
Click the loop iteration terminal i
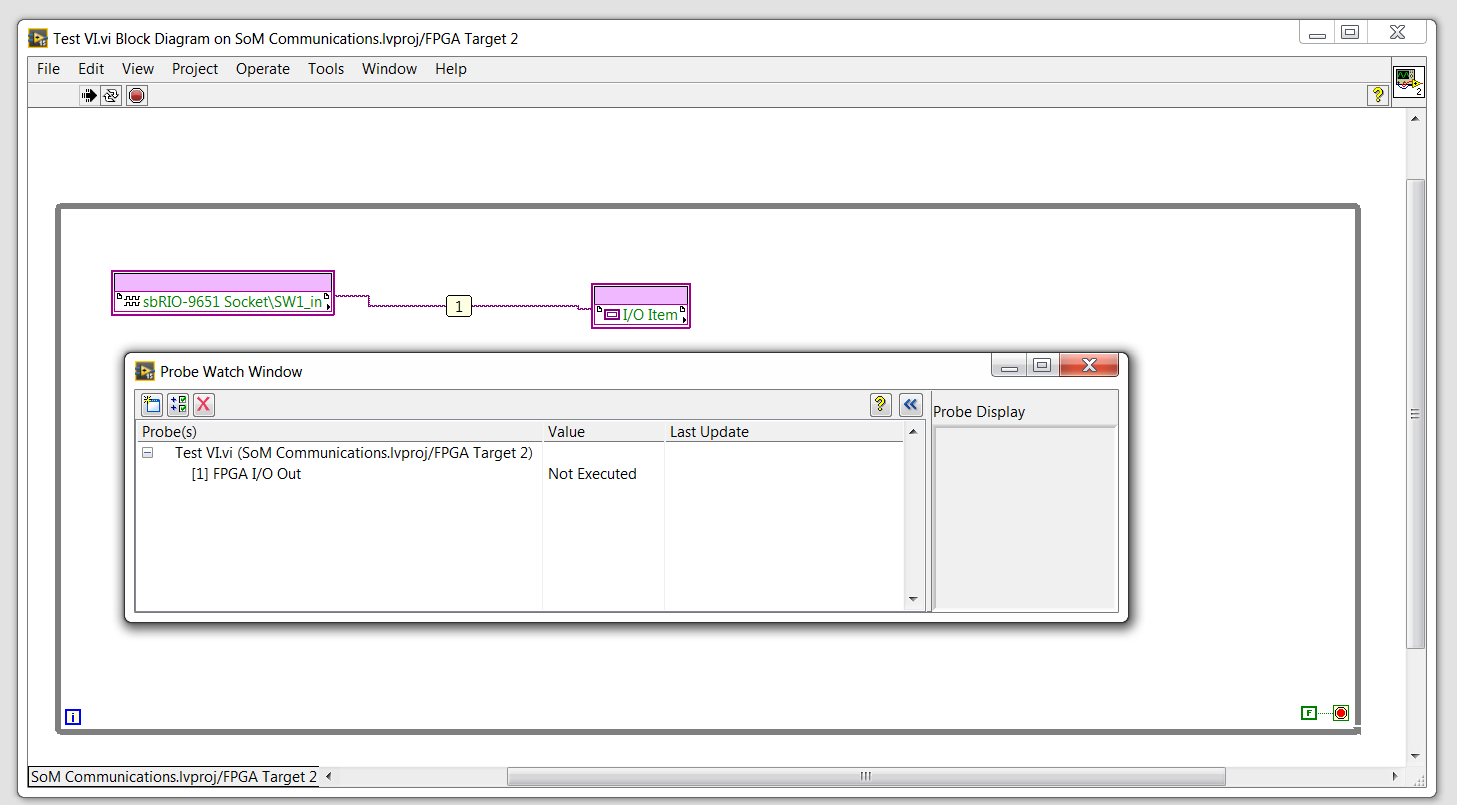pyautogui.click(x=73, y=717)
